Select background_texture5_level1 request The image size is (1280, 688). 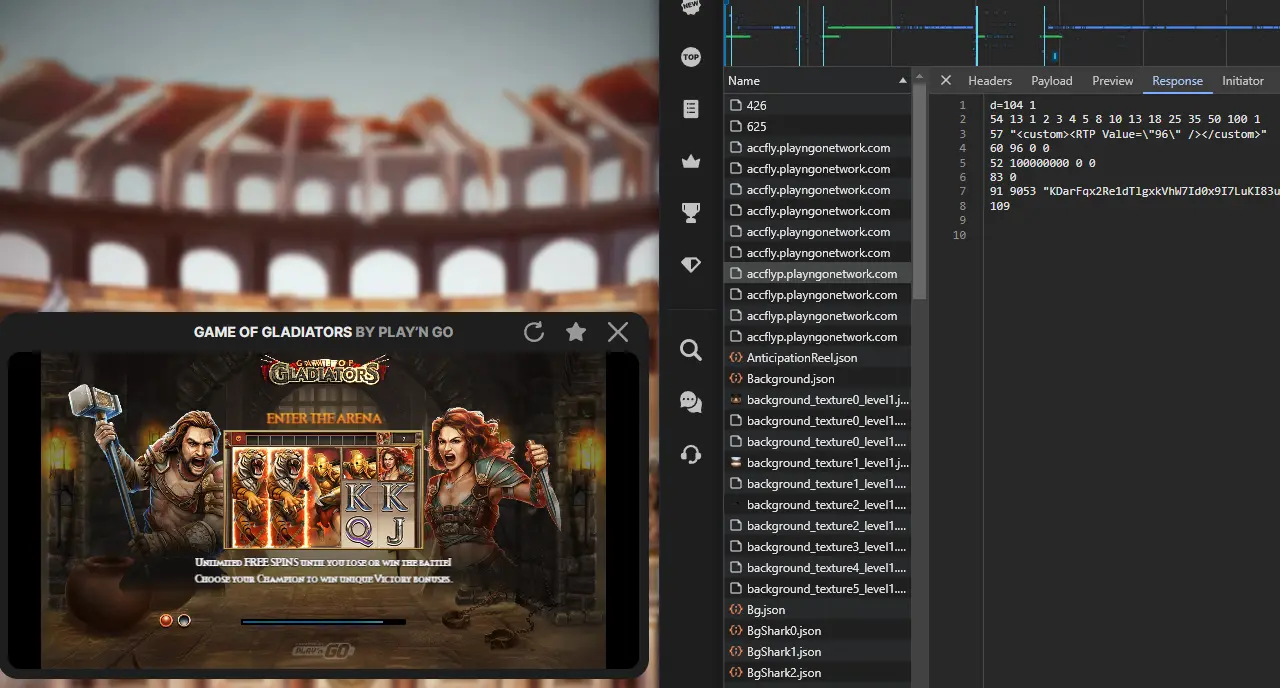pyautogui.click(x=817, y=588)
